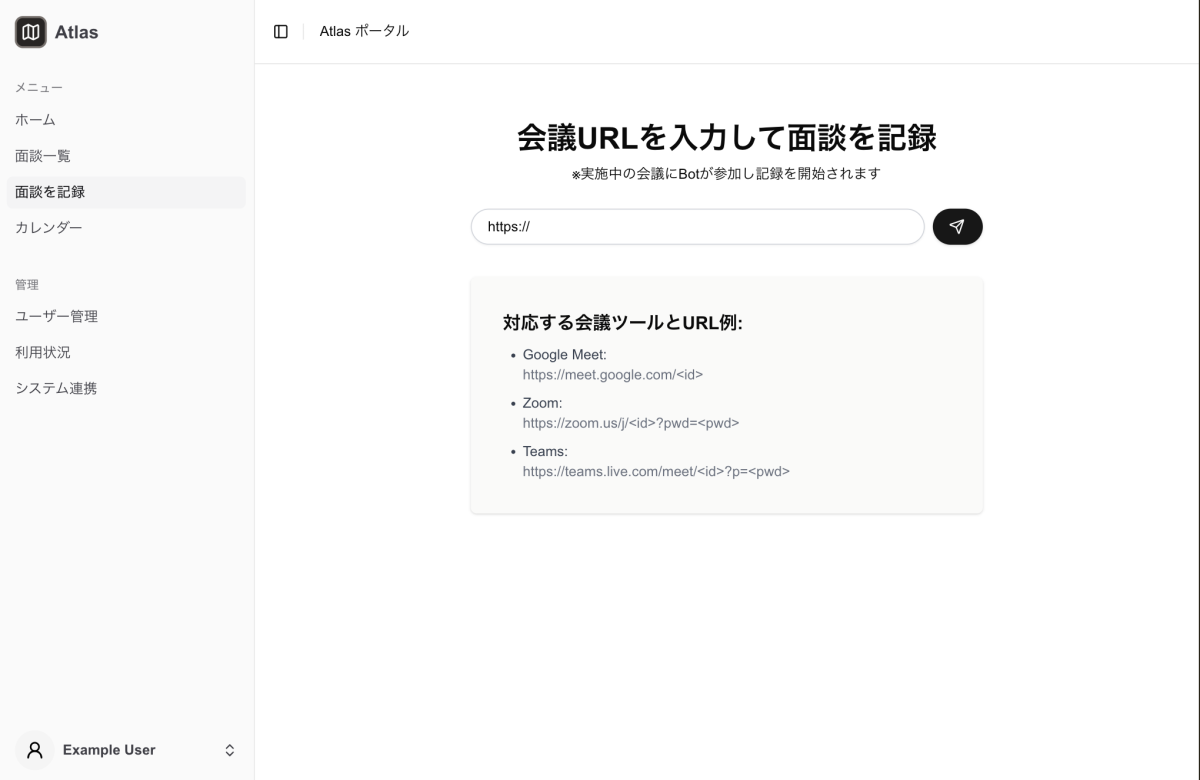Toggle the sidebar panel icon
The height and width of the screenshot is (780, 1200).
(281, 32)
